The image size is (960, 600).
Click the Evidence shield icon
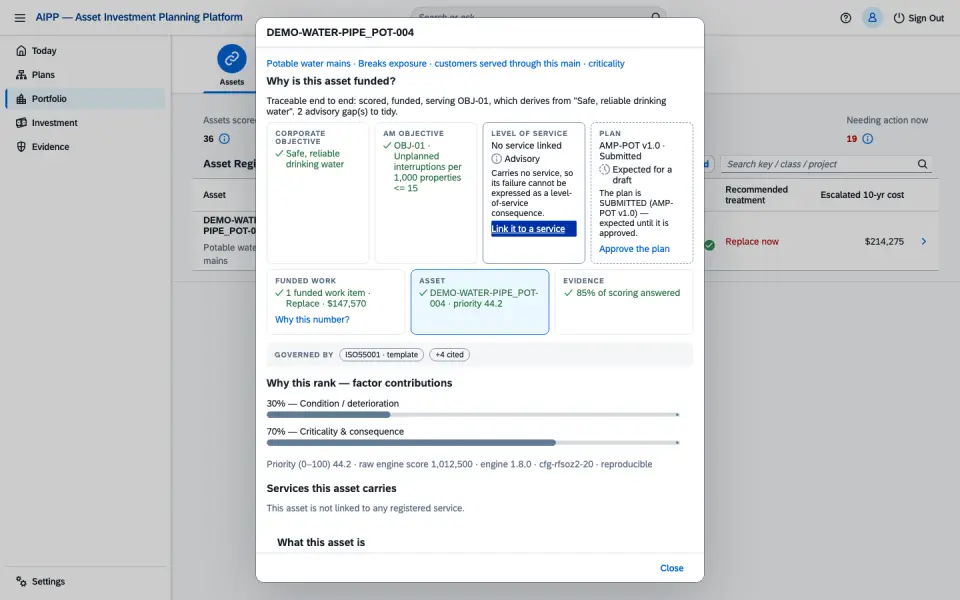(x=21, y=146)
